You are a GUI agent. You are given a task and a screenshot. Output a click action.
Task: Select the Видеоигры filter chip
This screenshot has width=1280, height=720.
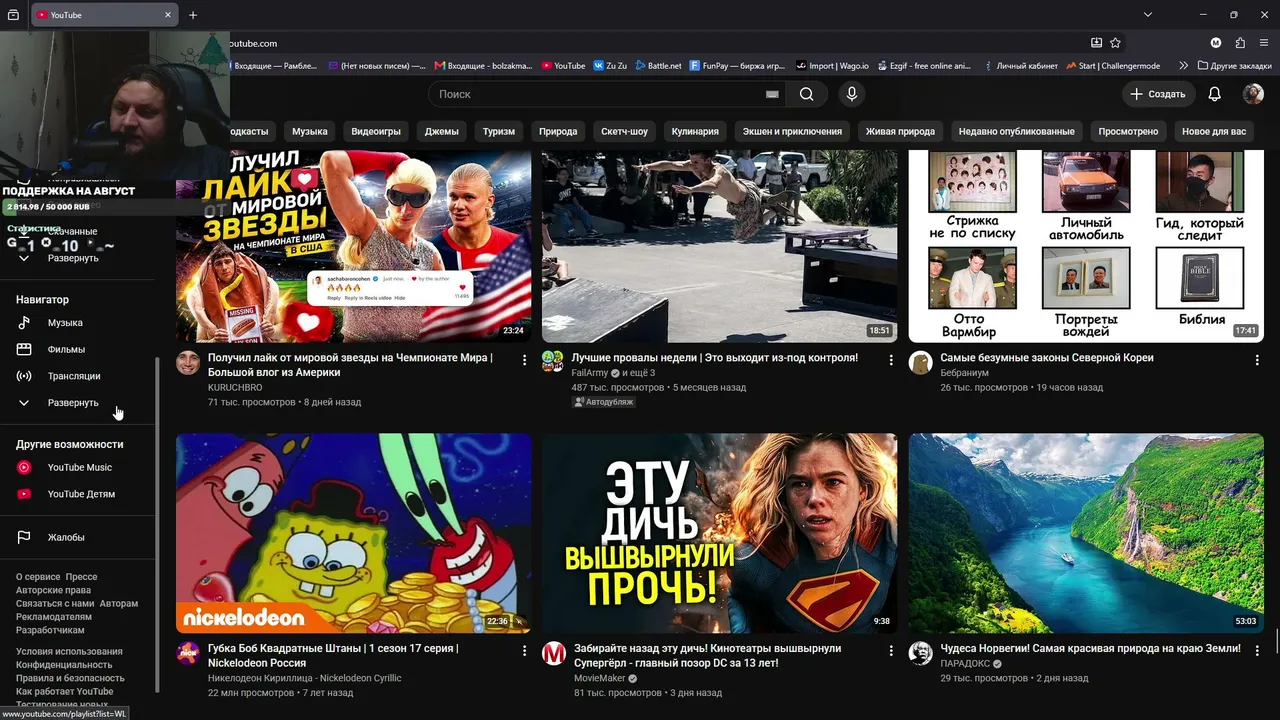[x=376, y=131]
